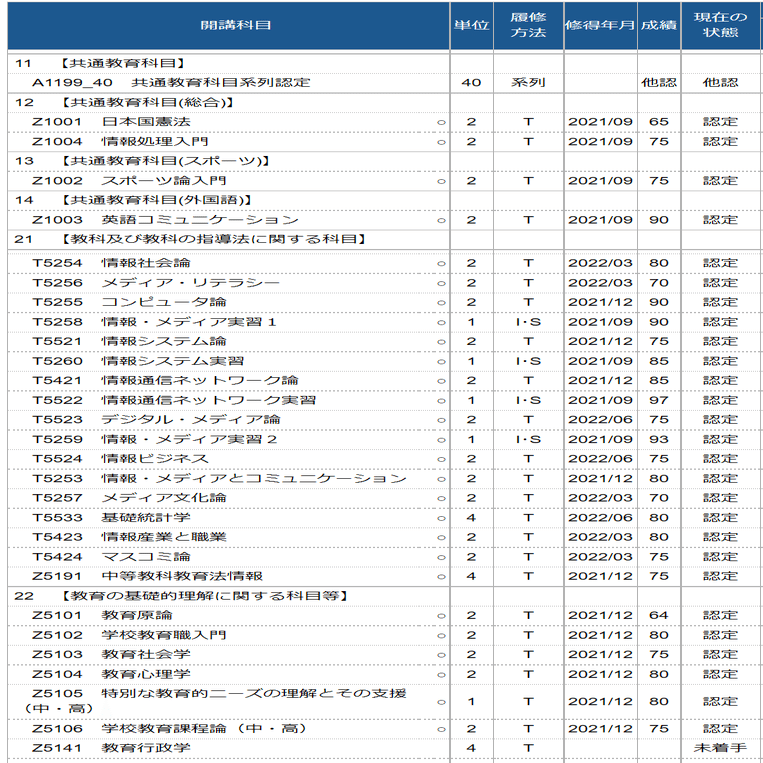Click the 認定 status for マスコミ論
The height and width of the screenshot is (763, 763).
[x=720, y=557]
